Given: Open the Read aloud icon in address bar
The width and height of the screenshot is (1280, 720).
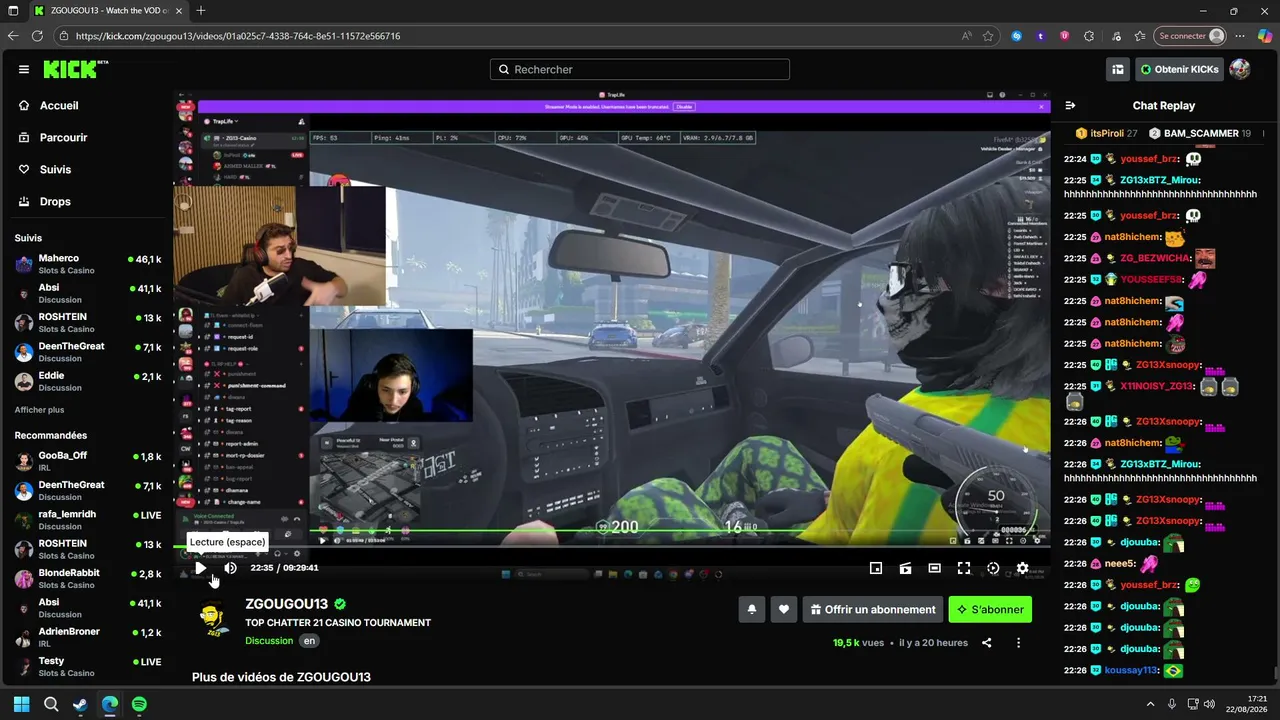Looking at the screenshot, I should 966,36.
